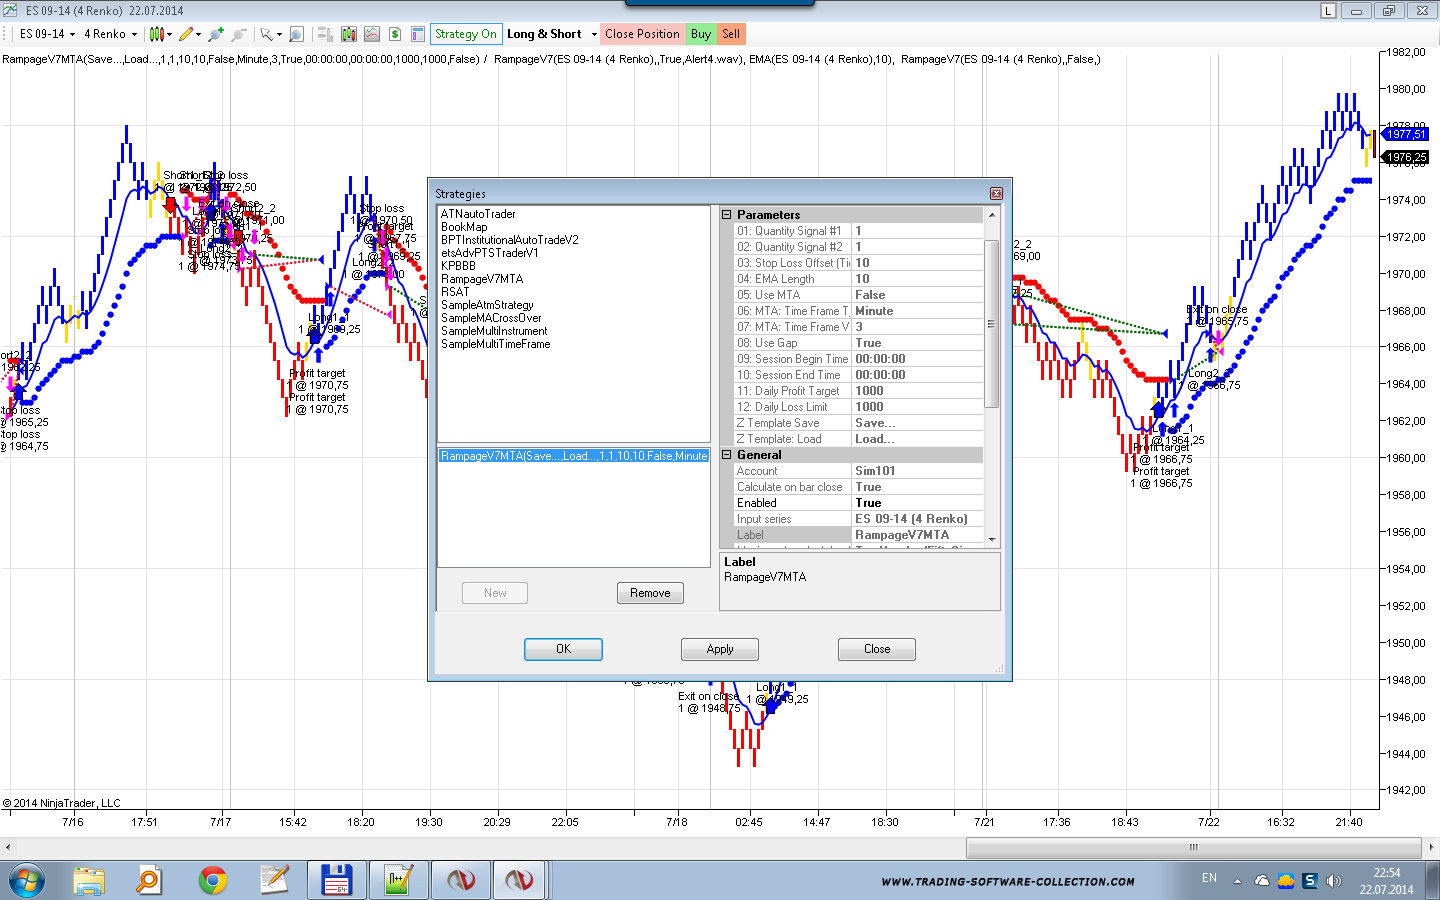The image size is (1440, 900).
Task: Open the Strategies dollar-sign icon
Action: pyautogui.click(x=395, y=34)
